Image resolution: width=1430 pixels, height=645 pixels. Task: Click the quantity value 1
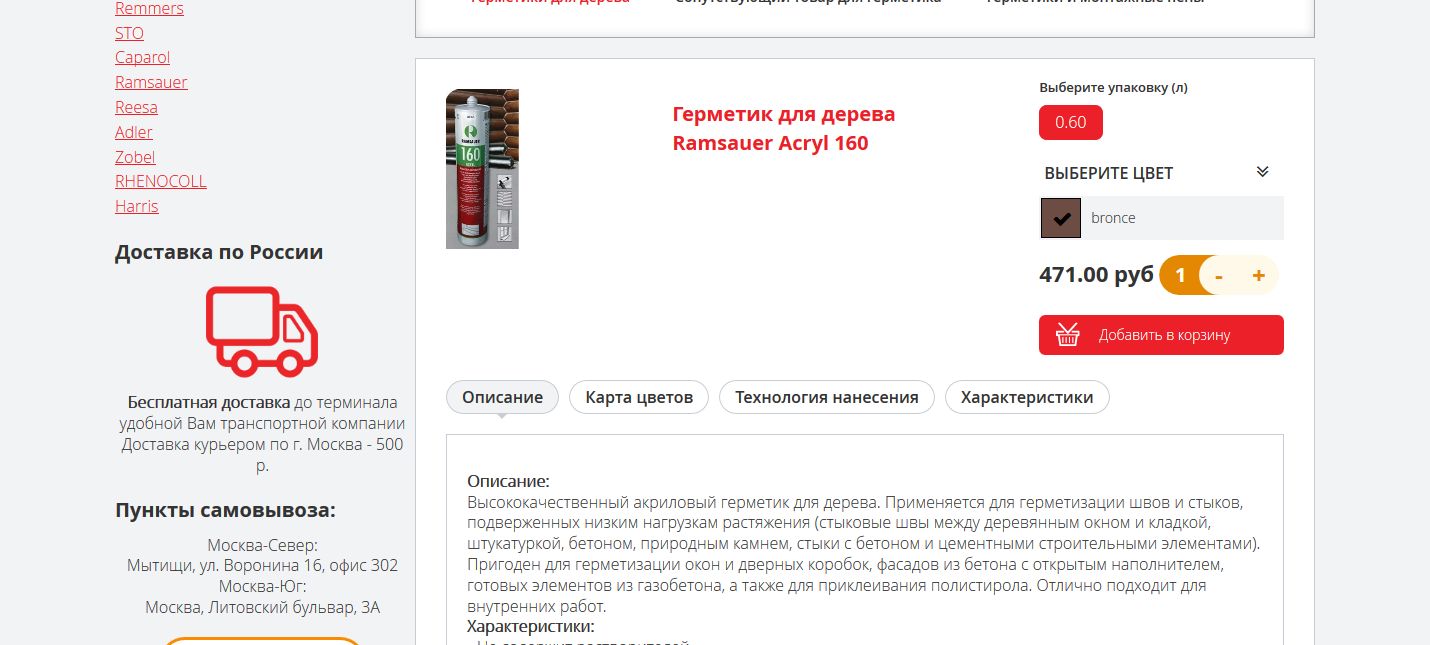(1180, 275)
